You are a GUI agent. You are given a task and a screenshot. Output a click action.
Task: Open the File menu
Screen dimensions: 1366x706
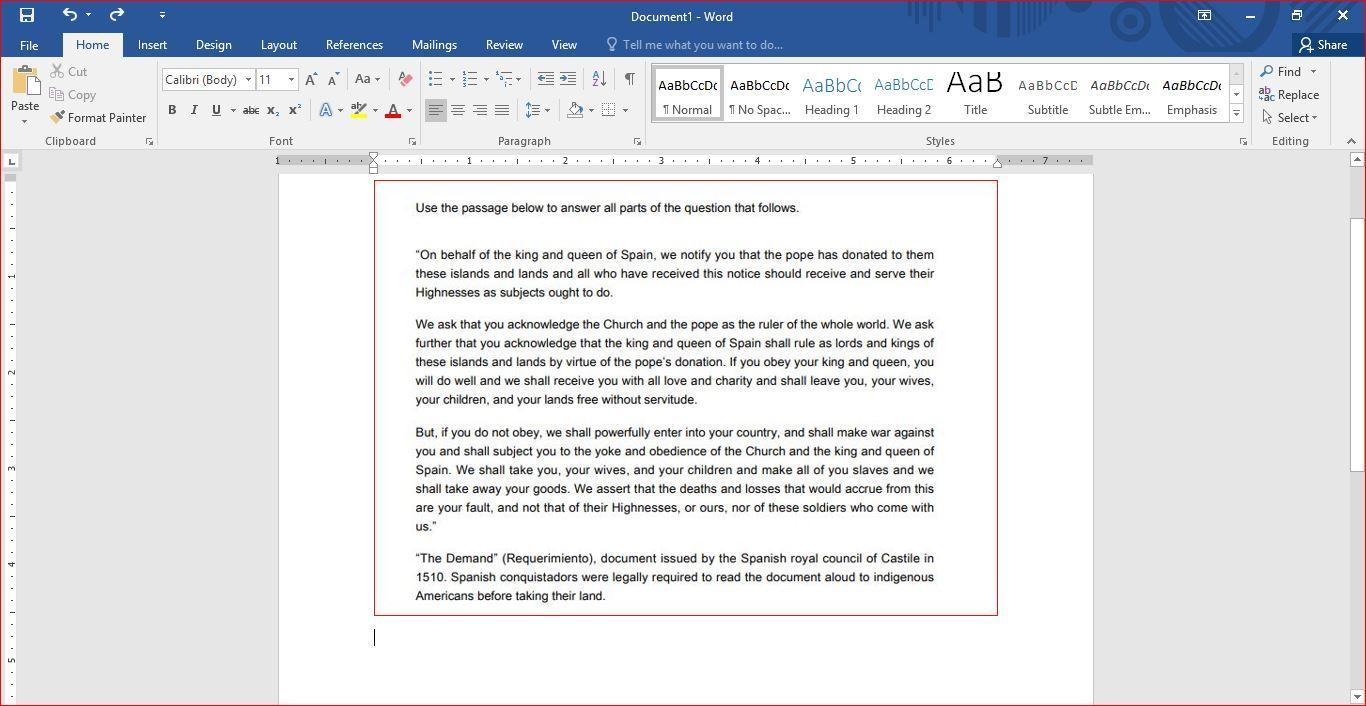click(29, 45)
